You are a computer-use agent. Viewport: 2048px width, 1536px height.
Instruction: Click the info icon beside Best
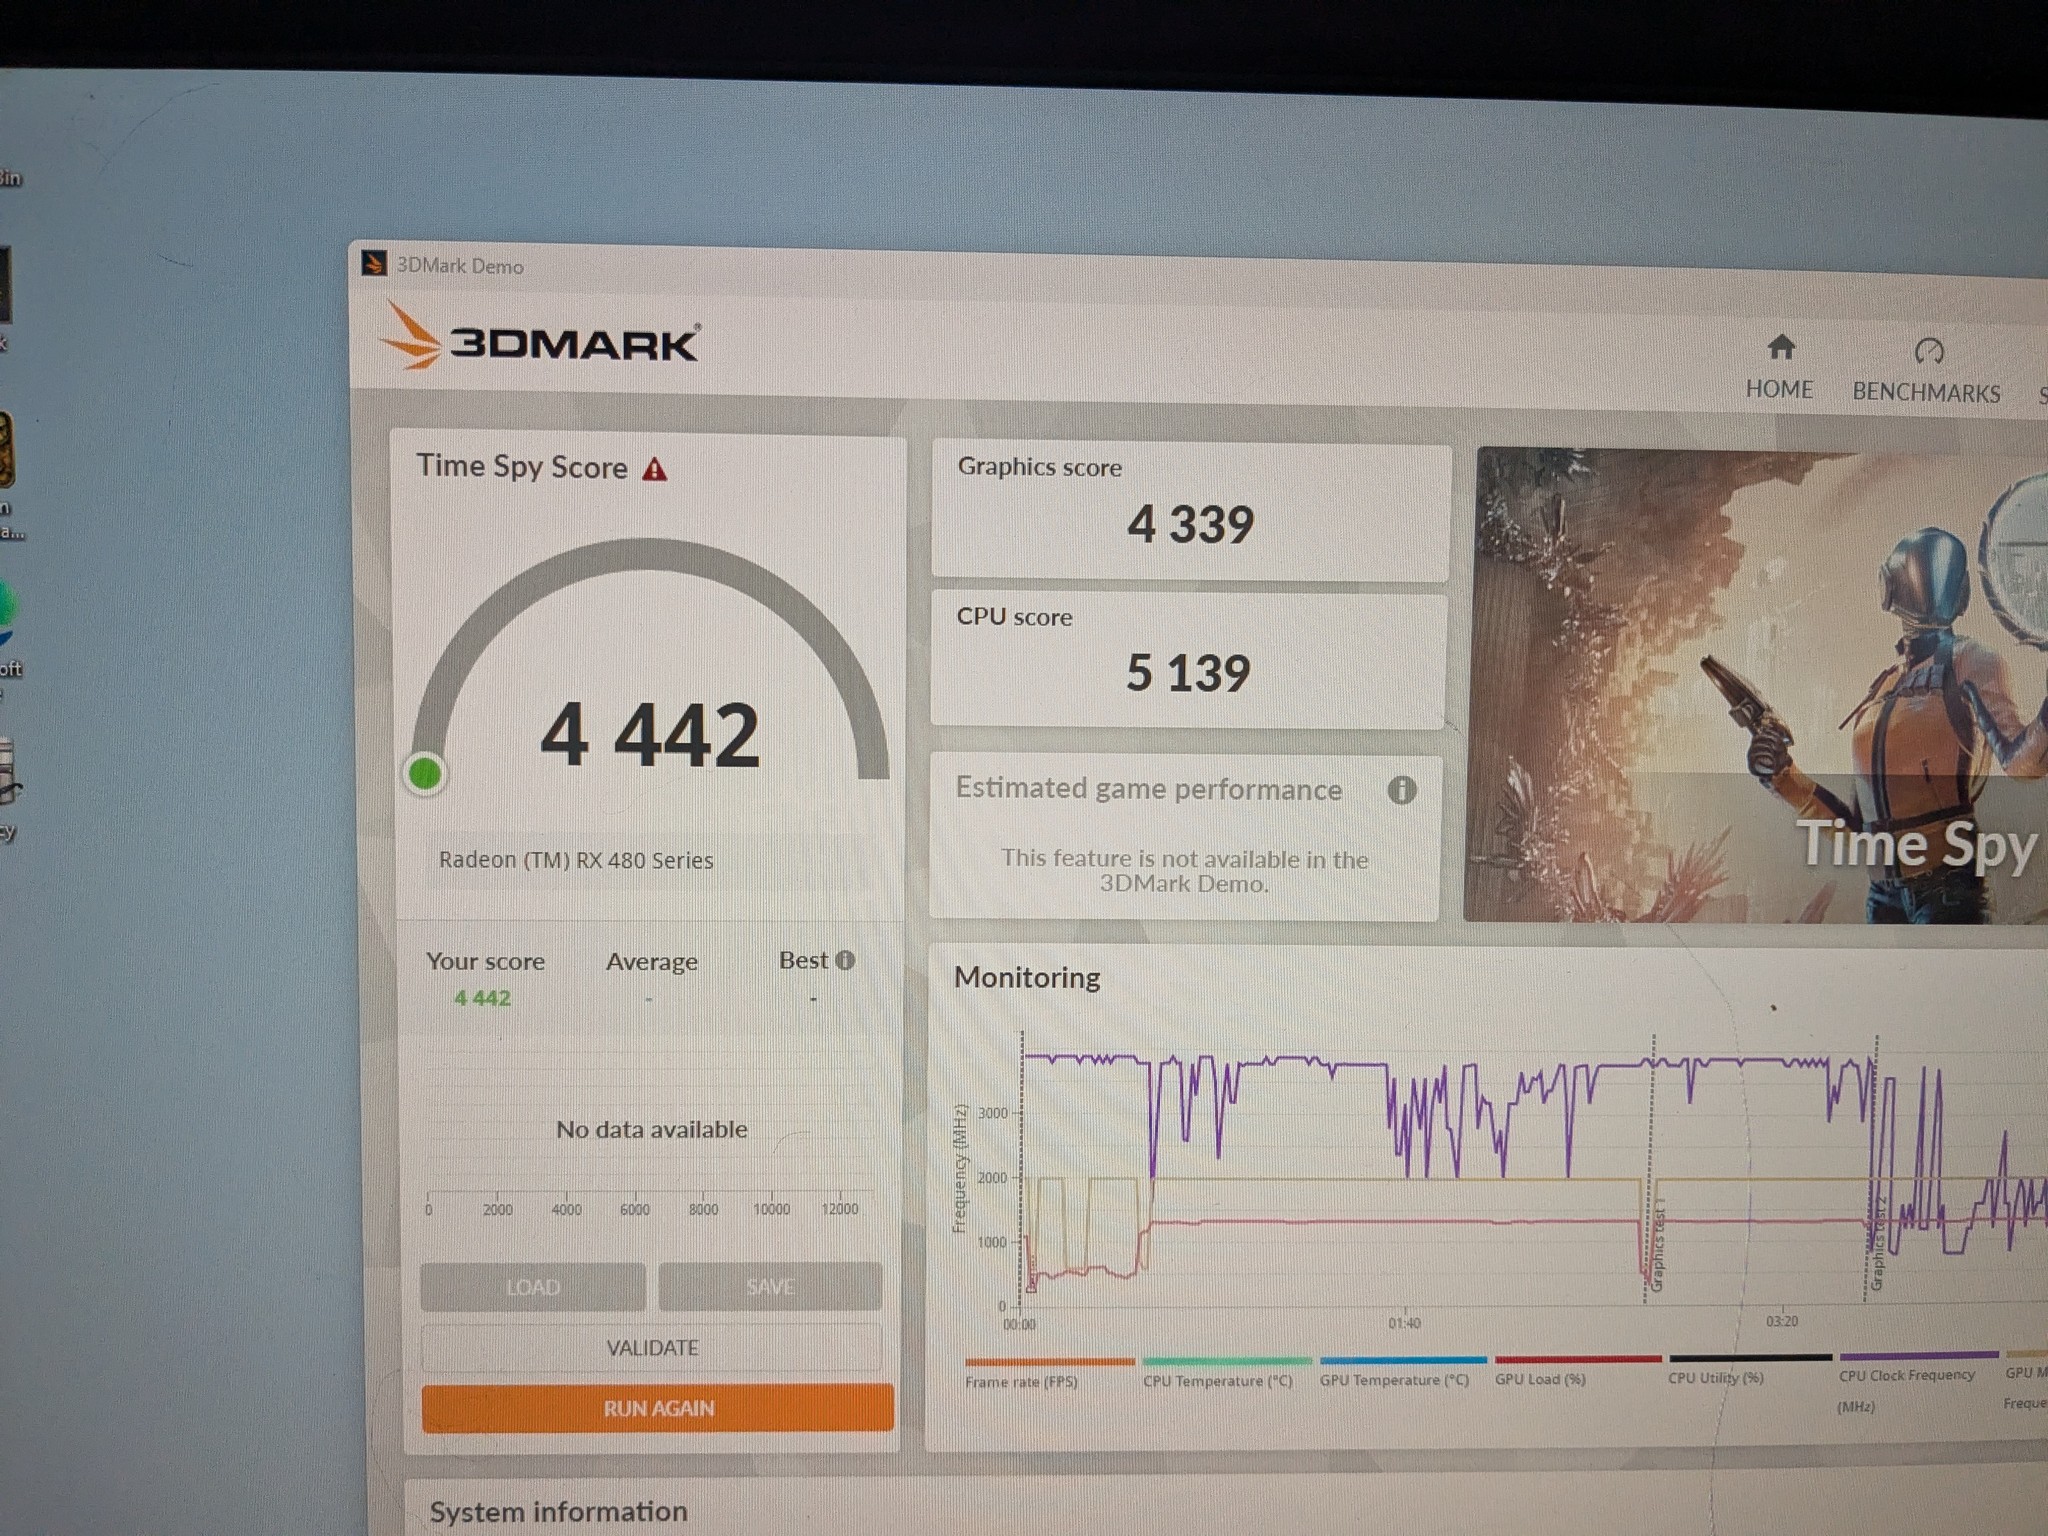[846, 960]
